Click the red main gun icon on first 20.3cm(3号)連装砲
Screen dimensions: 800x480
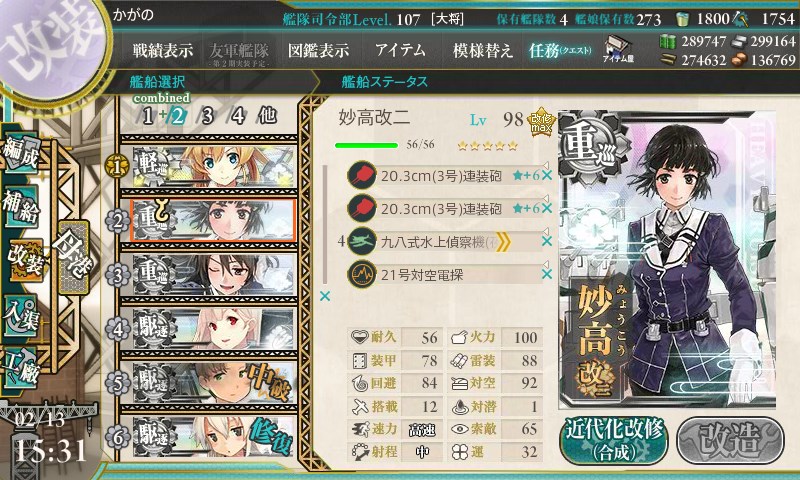click(x=362, y=175)
